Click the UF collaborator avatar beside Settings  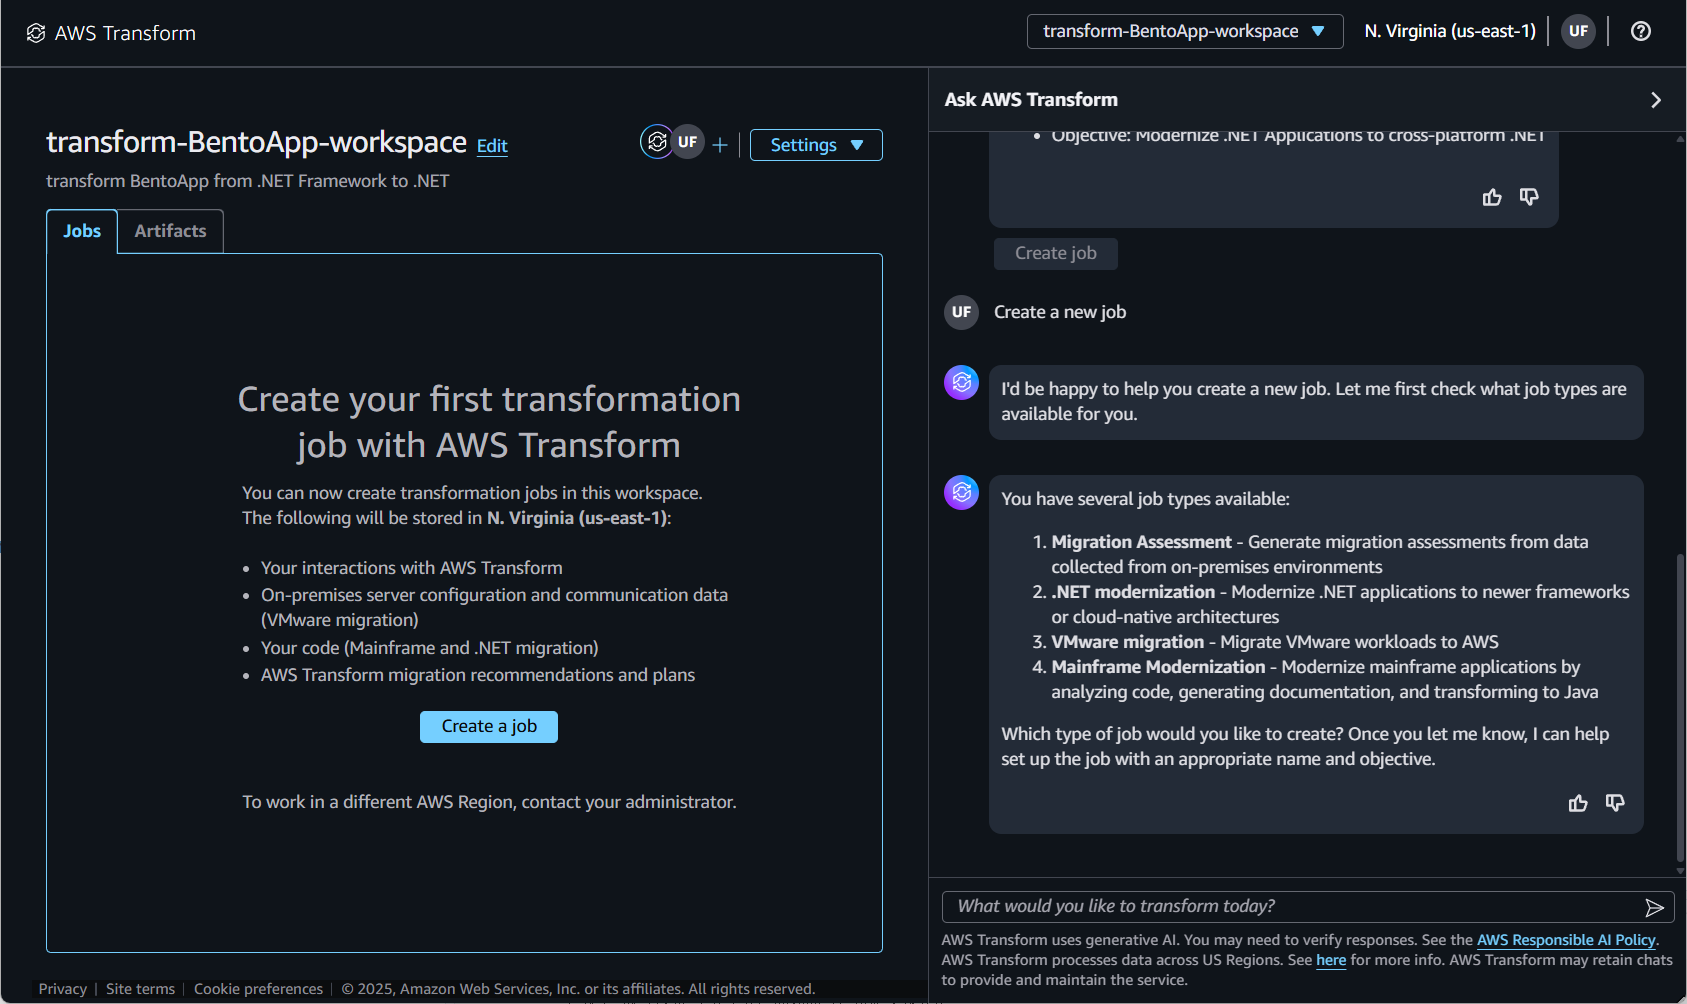[x=688, y=142]
